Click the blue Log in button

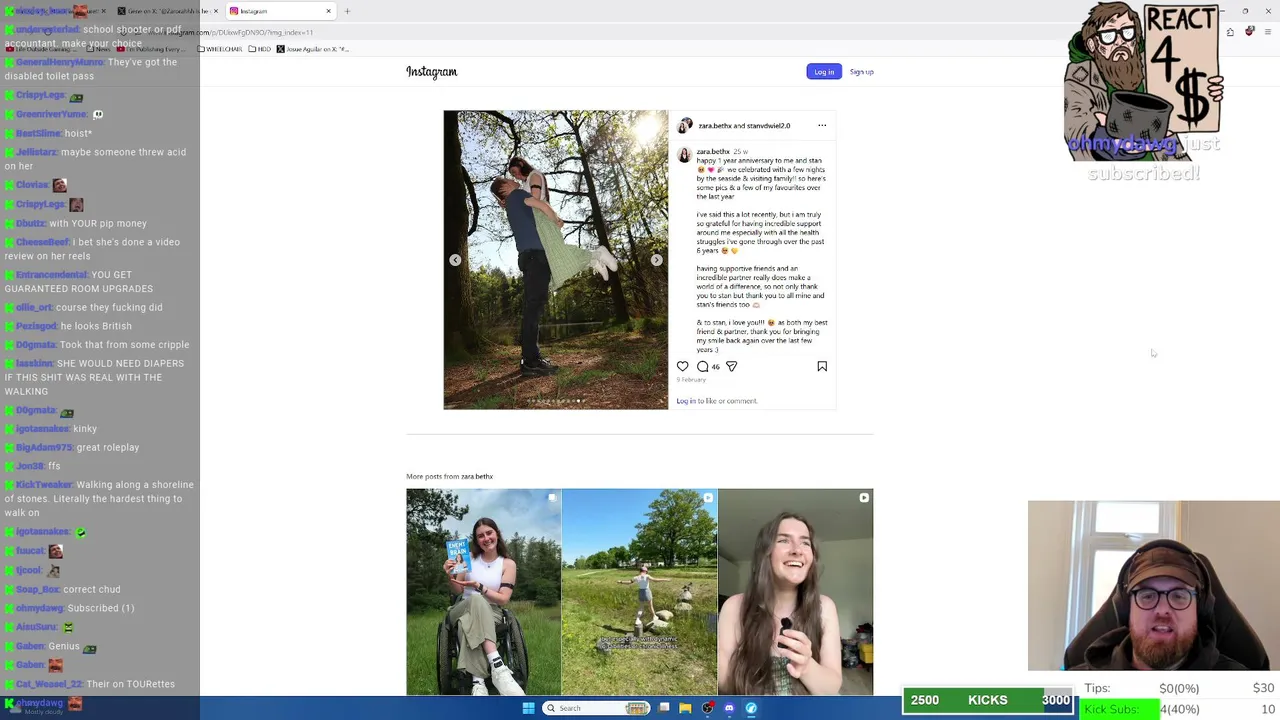point(824,72)
